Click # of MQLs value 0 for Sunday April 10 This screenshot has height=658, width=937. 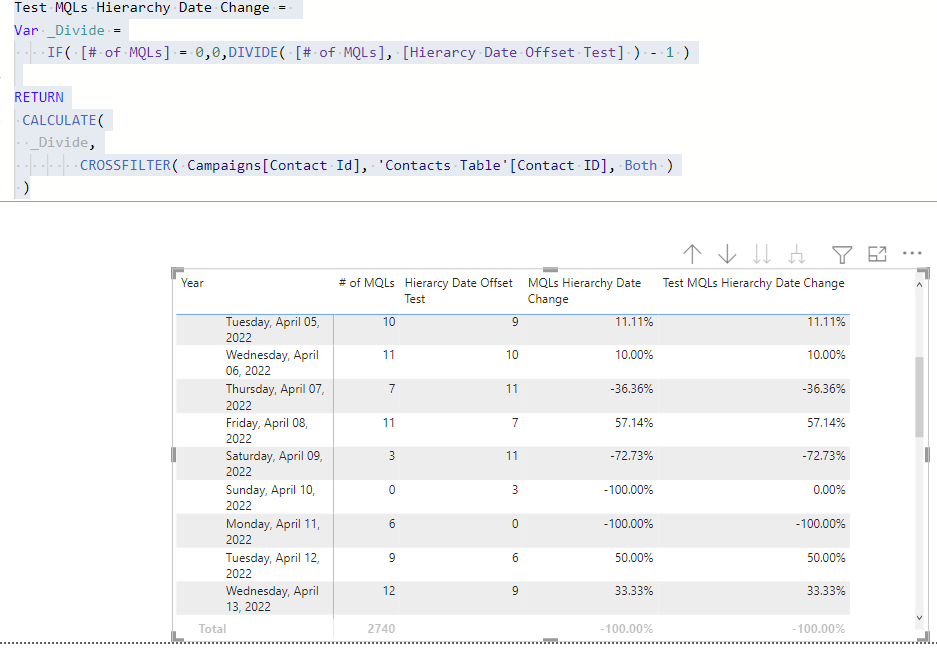click(x=392, y=490)
